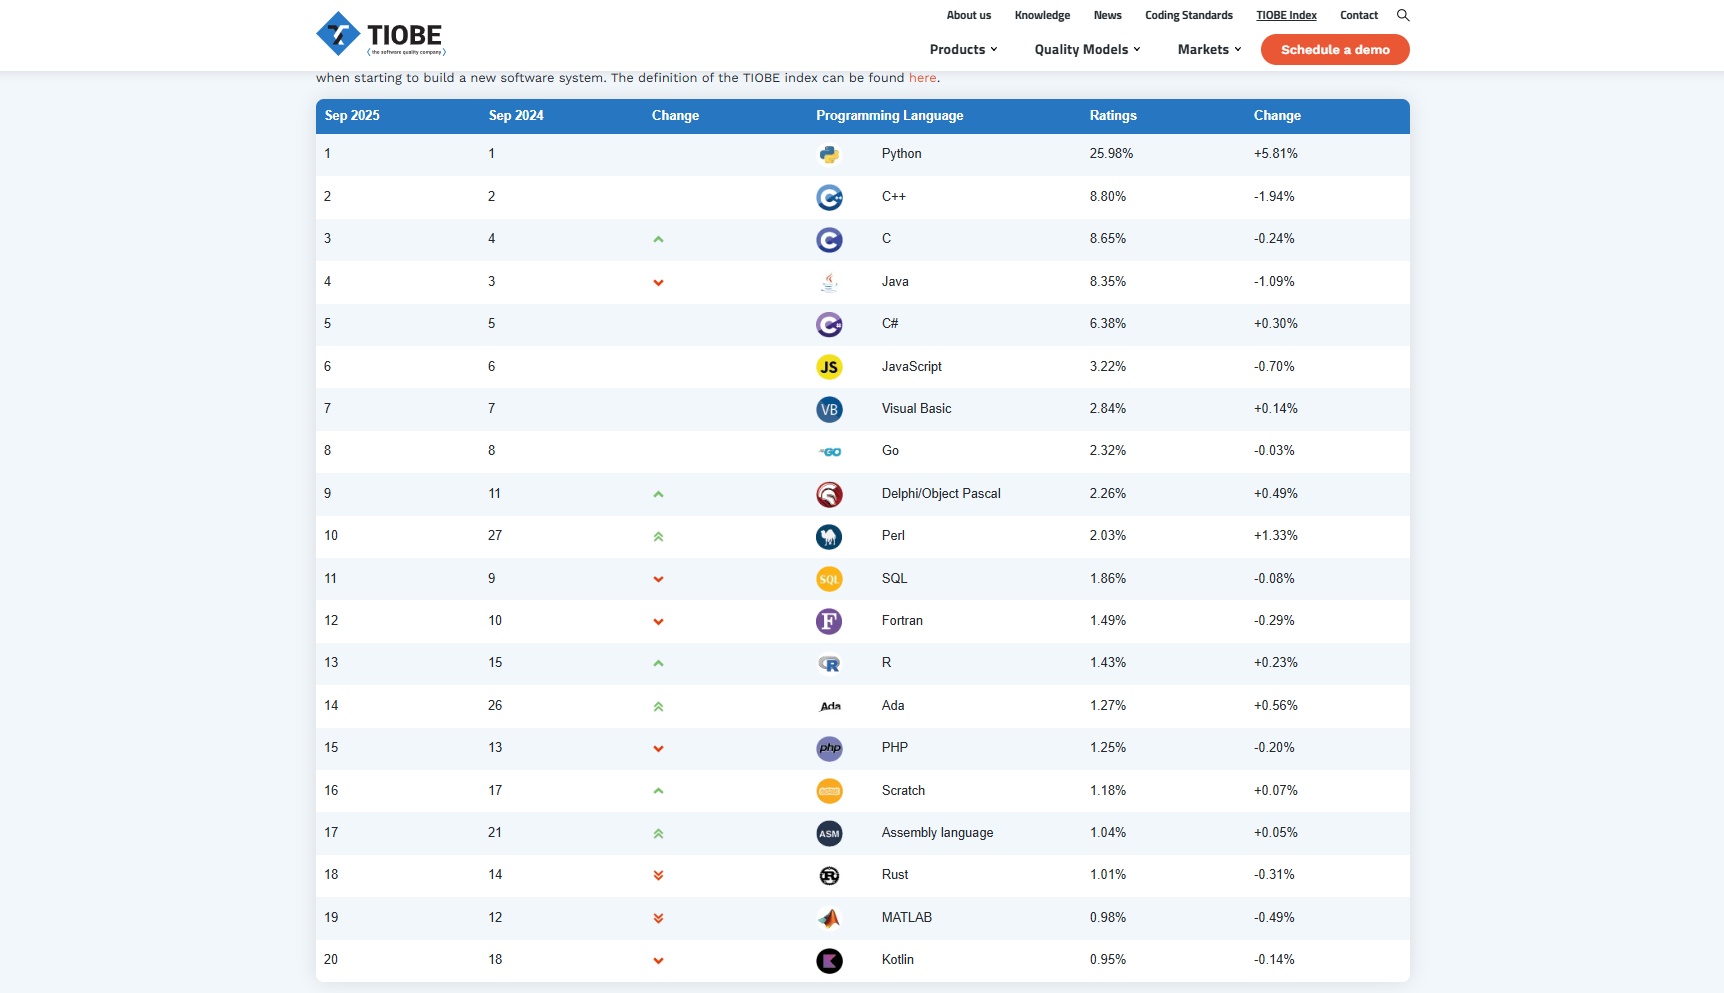
Task: Click the Fortran F logo icon
Action: (x=829, y=621)
